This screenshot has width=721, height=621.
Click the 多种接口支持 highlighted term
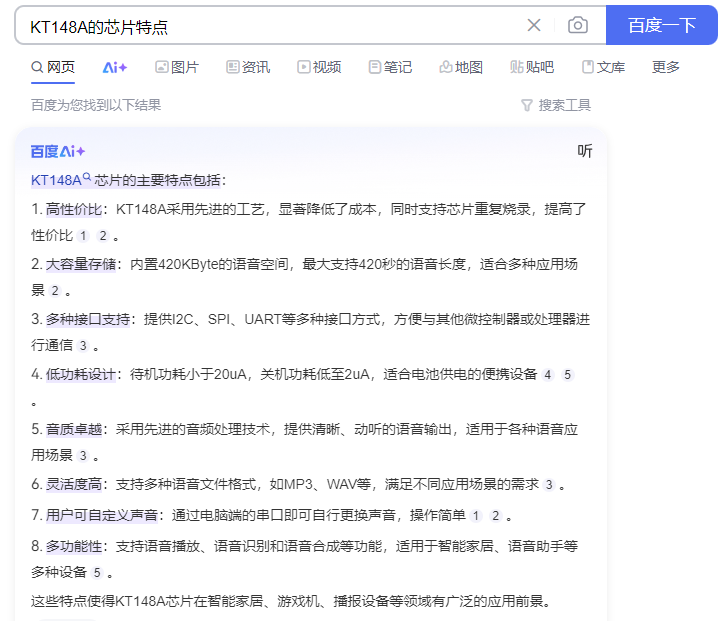88,319
